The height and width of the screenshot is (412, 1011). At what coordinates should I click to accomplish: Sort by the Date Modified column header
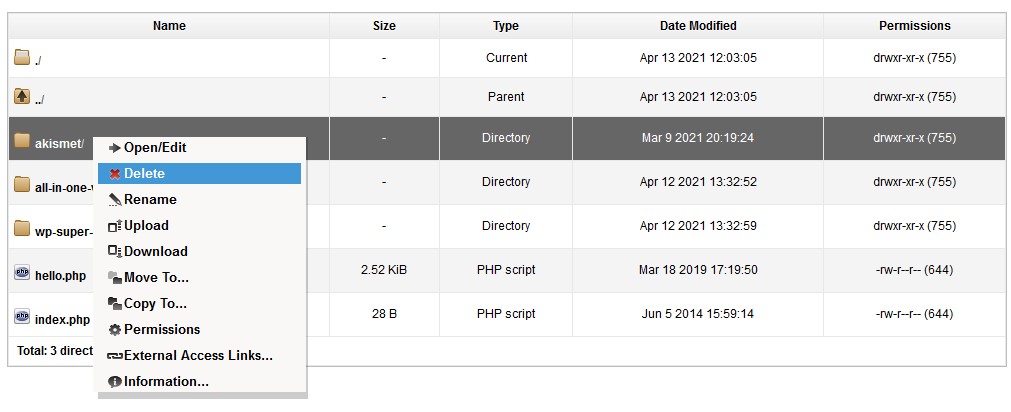tap(698, 26)
